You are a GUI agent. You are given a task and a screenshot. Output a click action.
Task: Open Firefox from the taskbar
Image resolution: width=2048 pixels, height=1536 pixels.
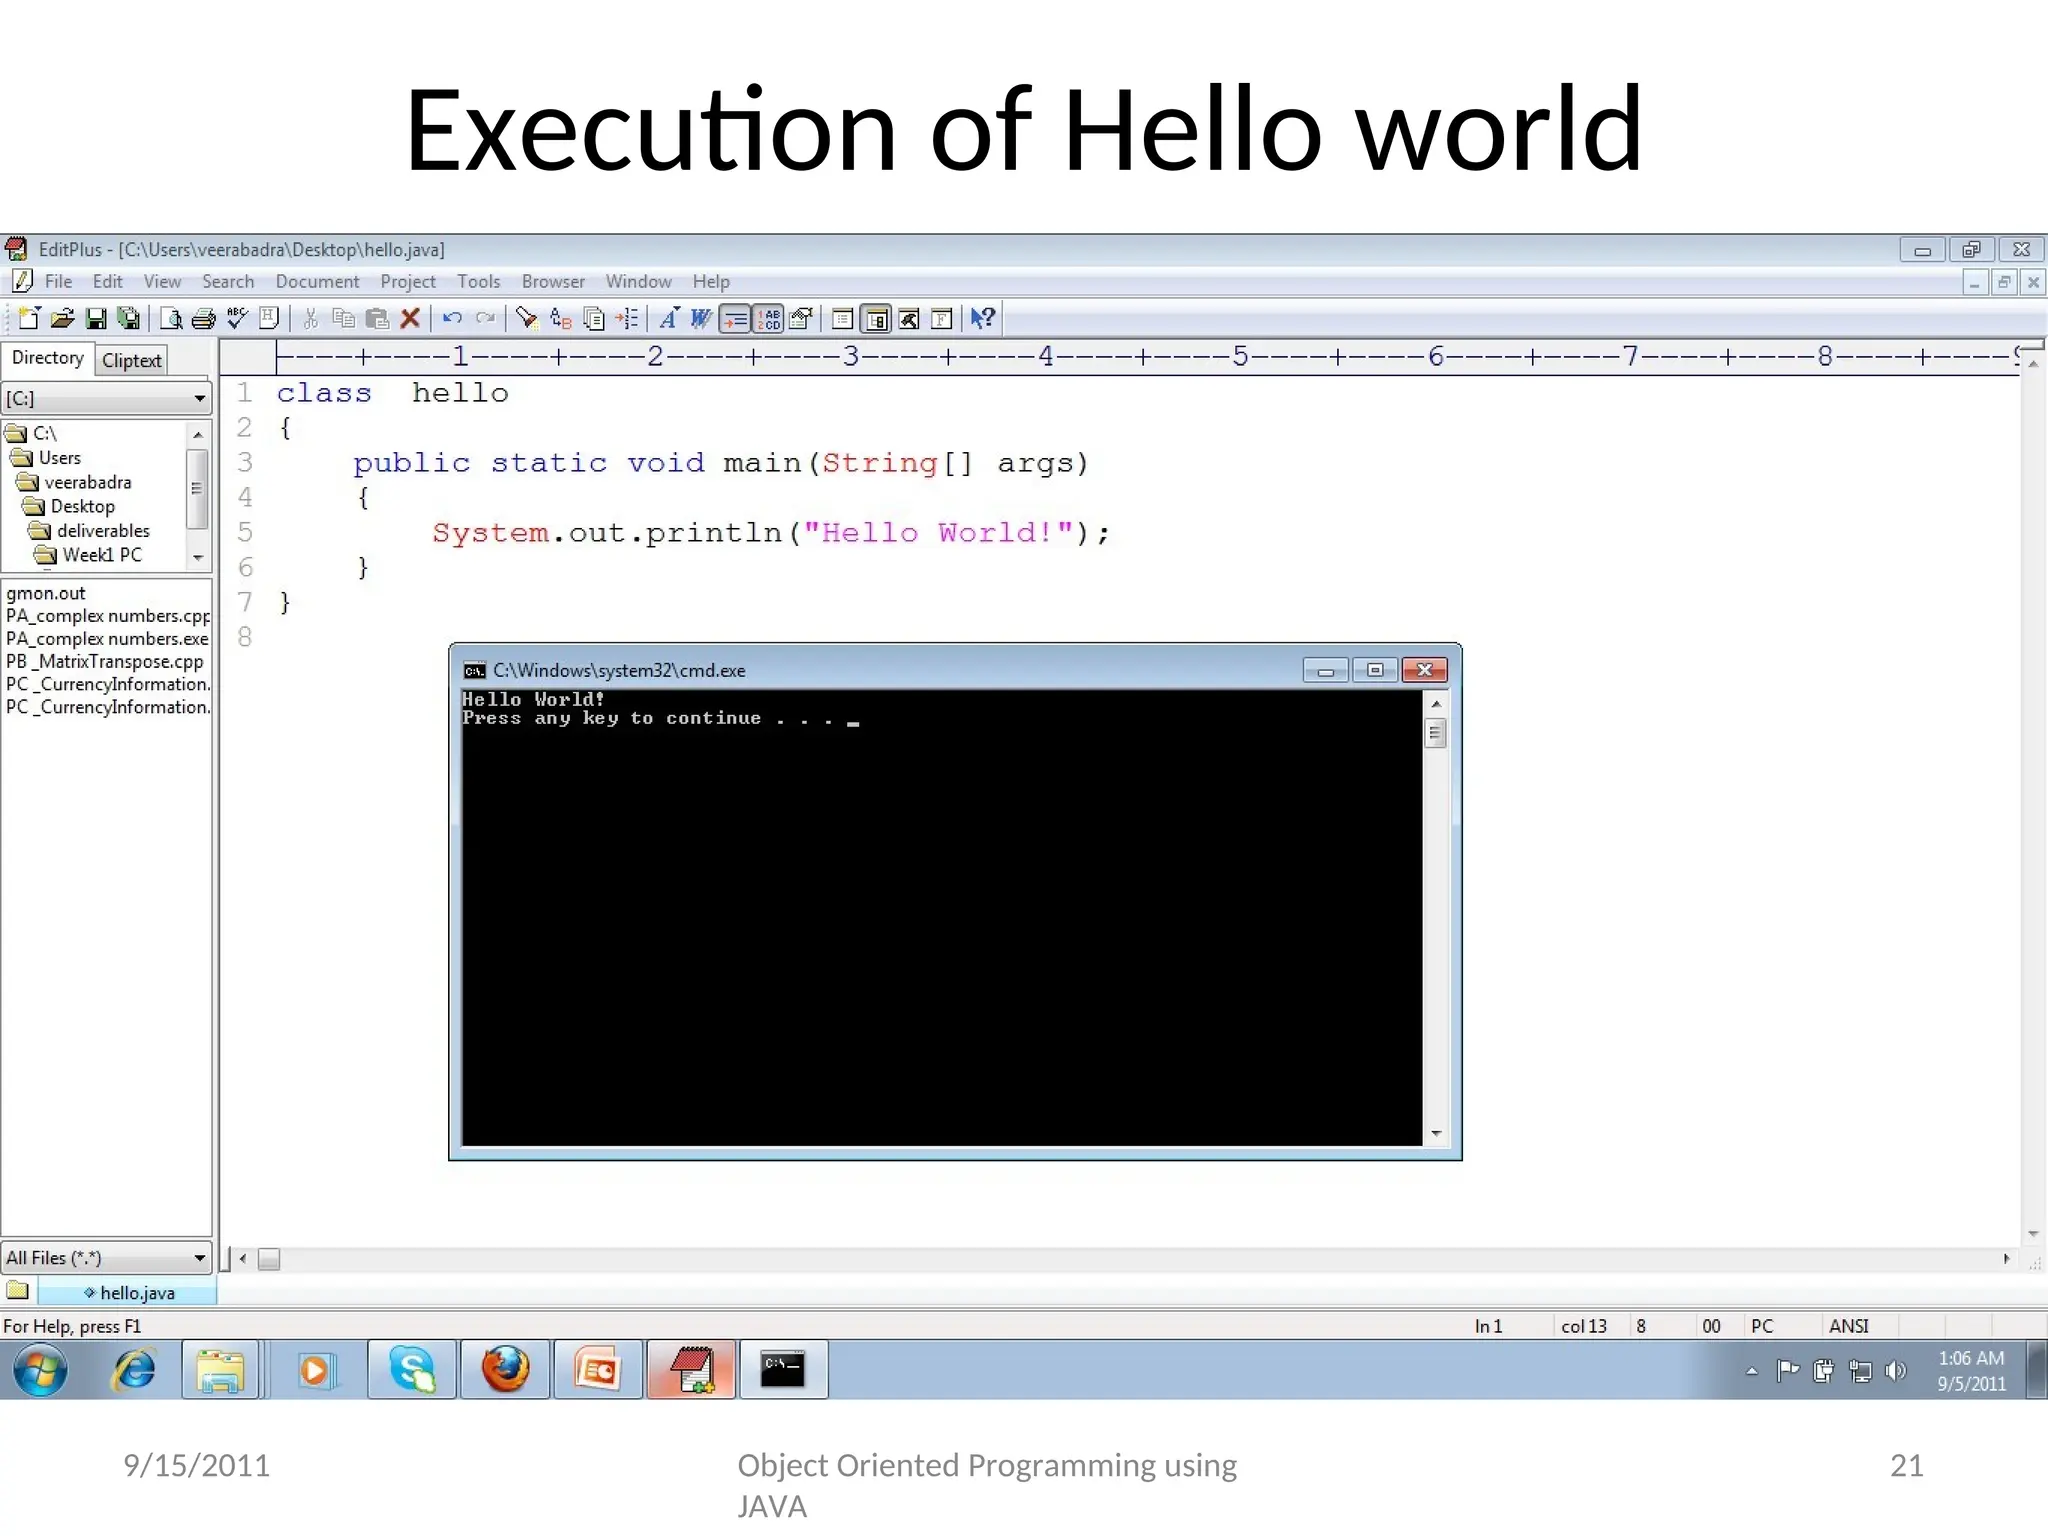(506, 1370)
